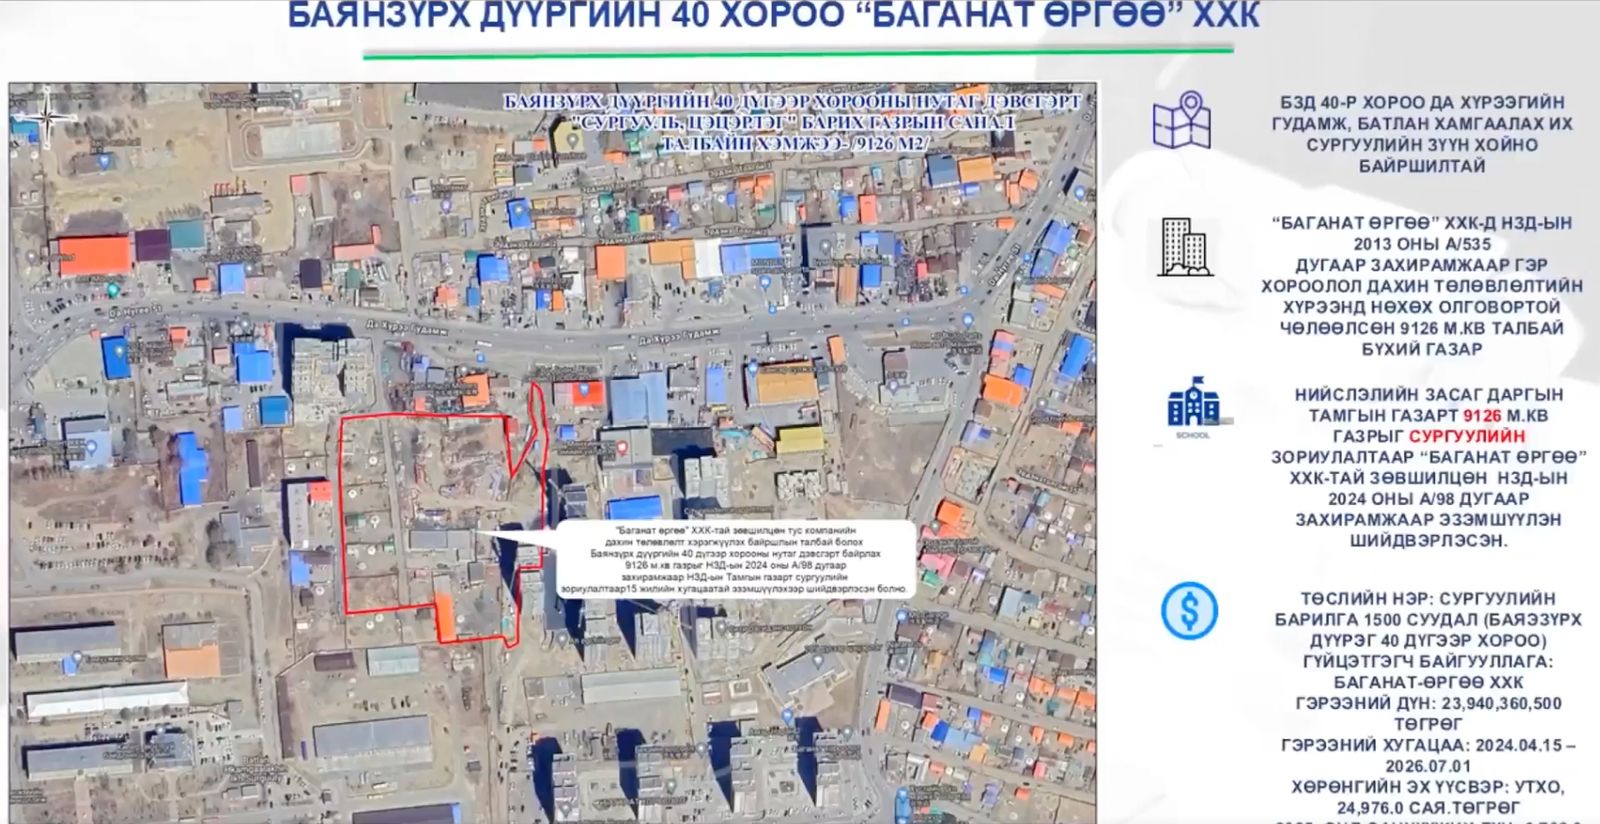This screenshot has width=1600, height=824.
Task: Click the purple map-with-pin location icon
Action: tap(1181, 121)
